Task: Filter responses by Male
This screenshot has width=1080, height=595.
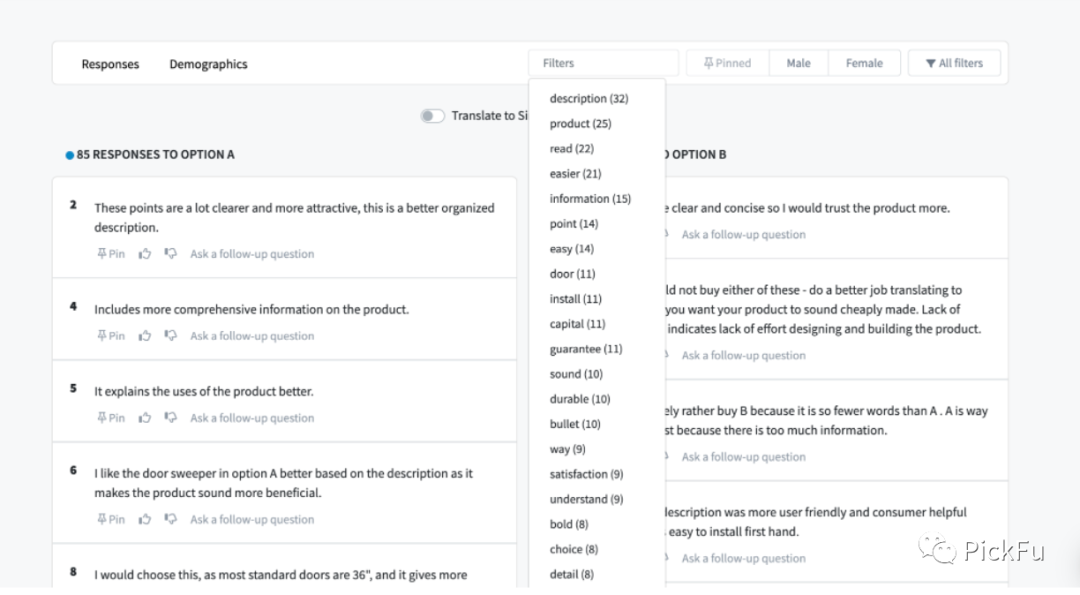Action: coord(798,63)
